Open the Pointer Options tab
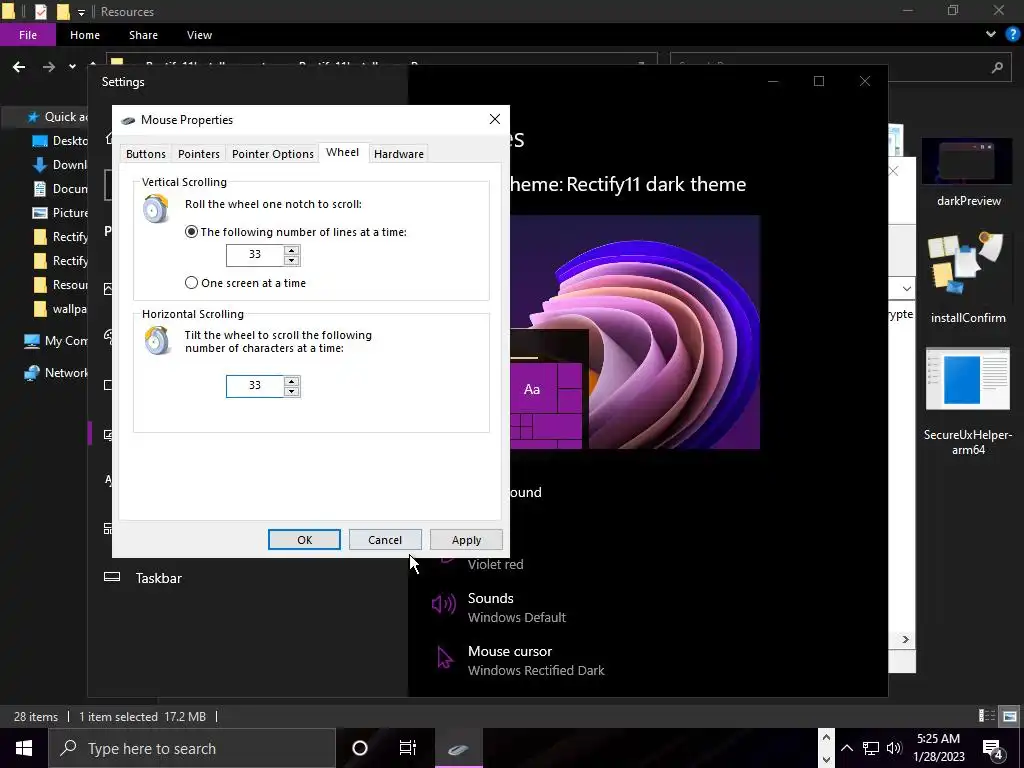The width and height of the screenshot is (1024, 768). click(x=273, y=153)
